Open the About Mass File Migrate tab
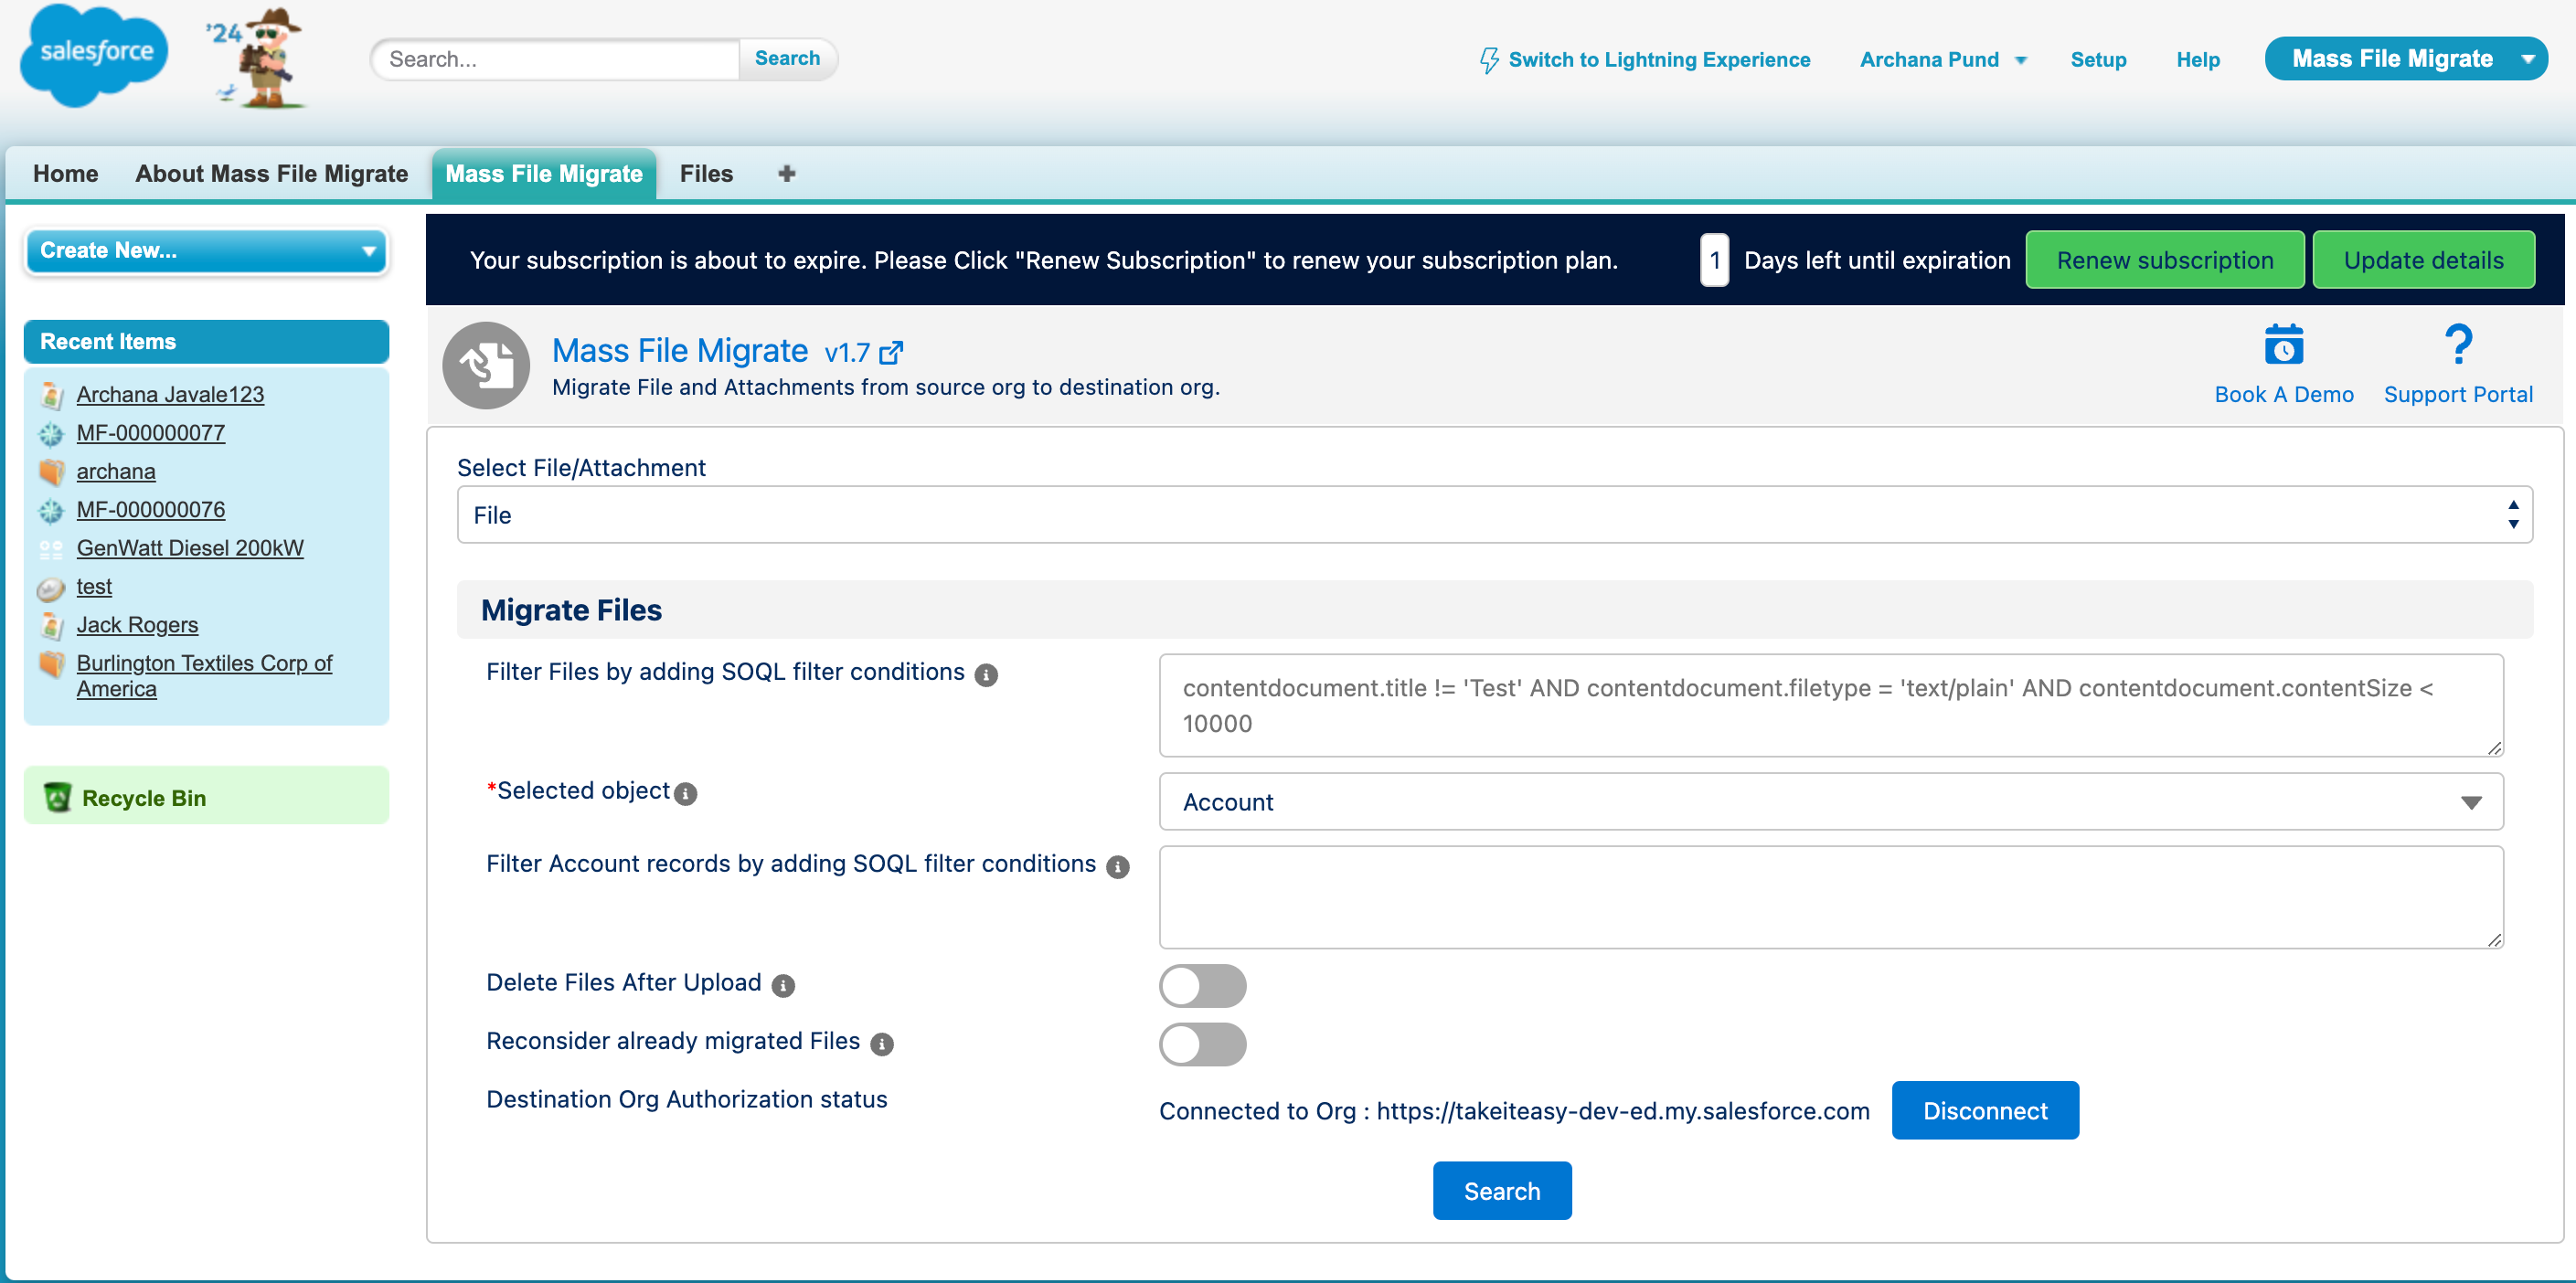The image size is (2576, 1283). pyautogui.click(x=272, y=174)
